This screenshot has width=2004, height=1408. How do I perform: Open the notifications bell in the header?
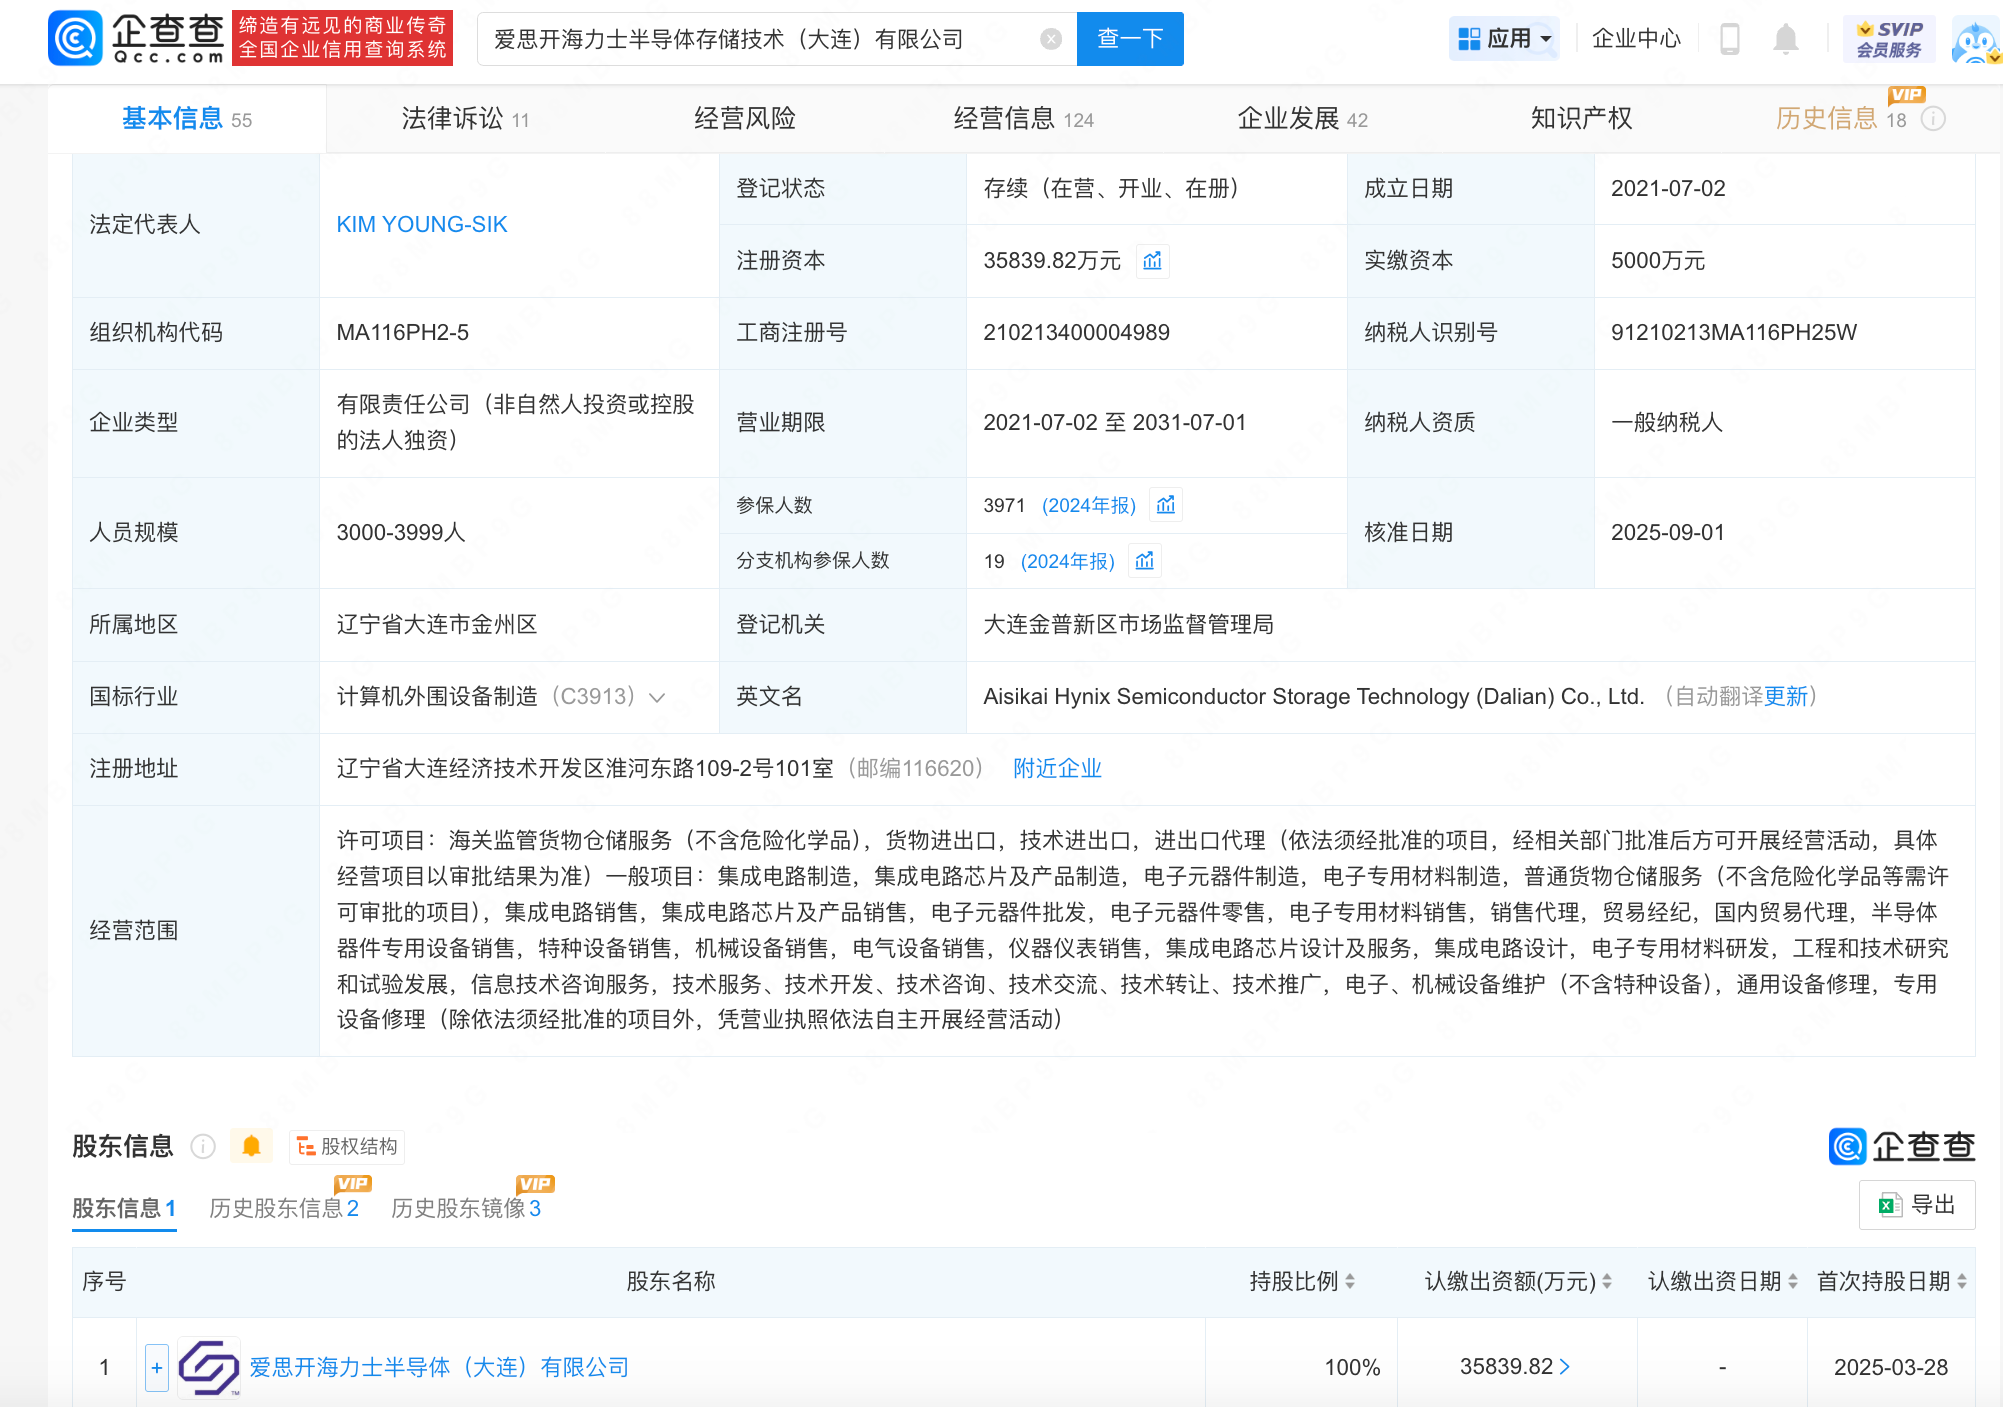(1786, 39)
